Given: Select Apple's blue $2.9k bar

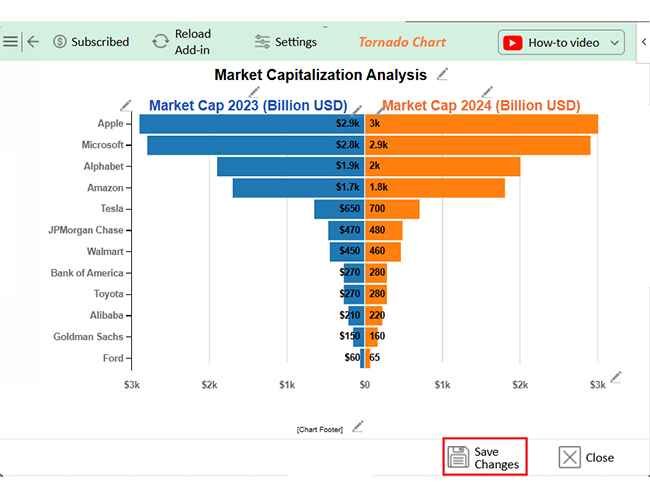Looking at the screenshot, I should tap(252, 124).
